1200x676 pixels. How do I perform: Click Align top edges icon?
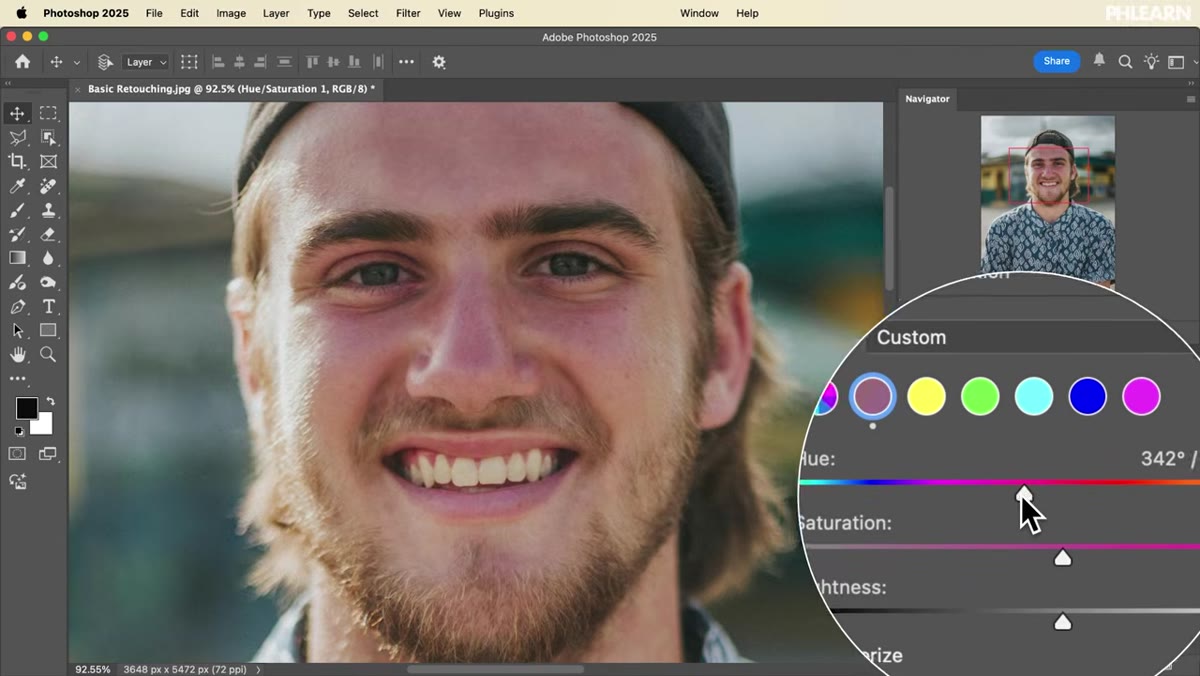click(312, 62)
